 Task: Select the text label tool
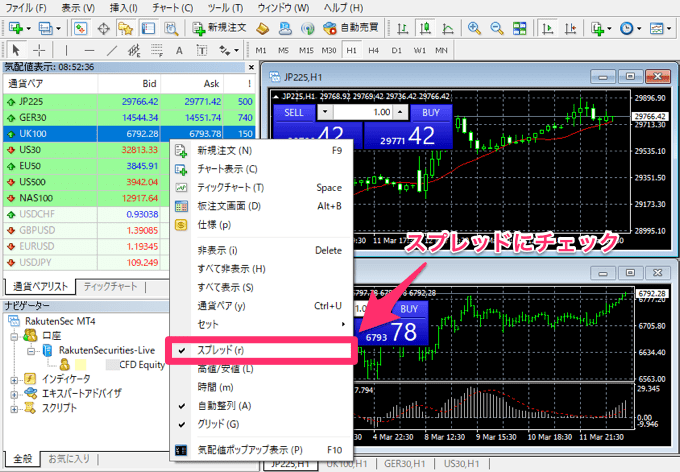[202, 50]
